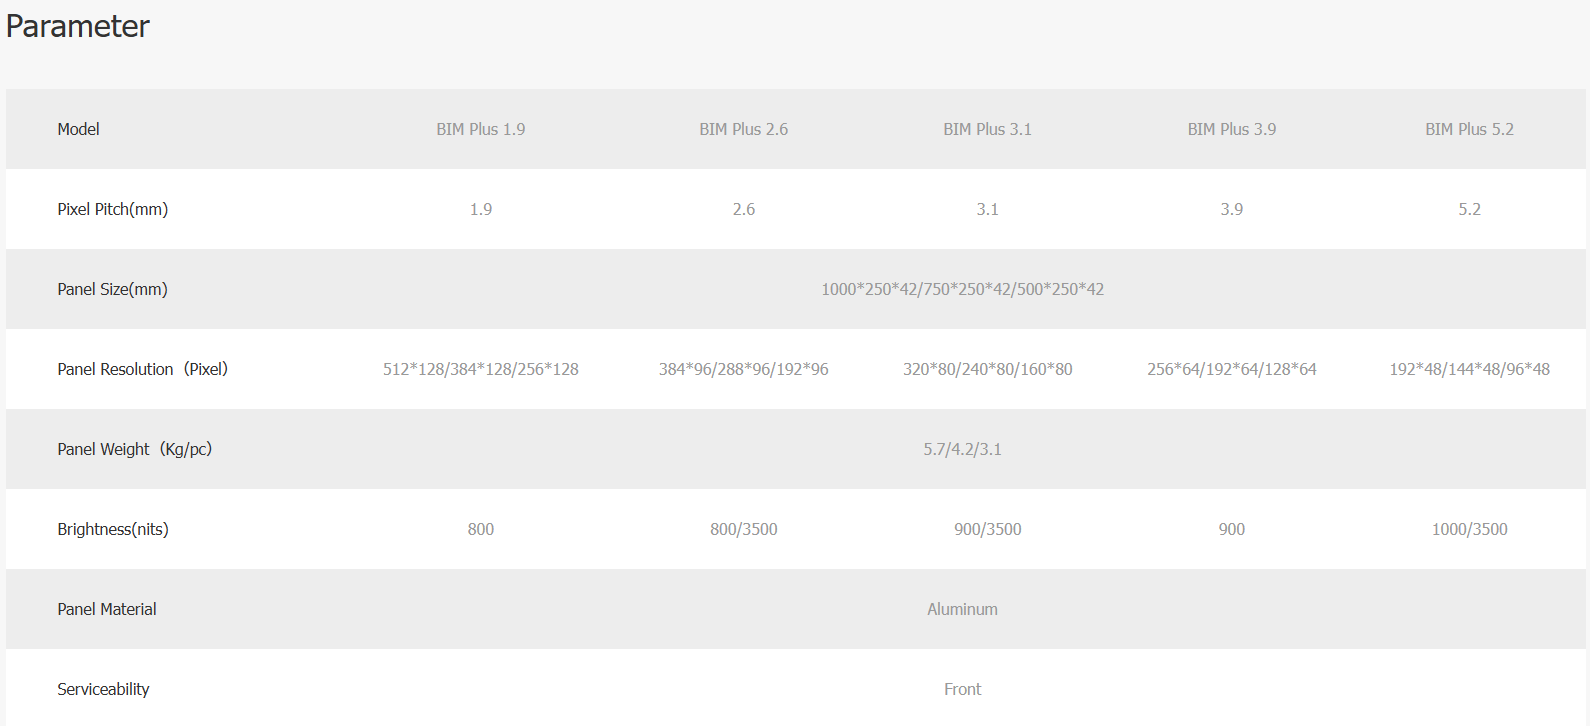Viewport: 1590px width, 726px height.
Task: Click the Front serviceability value
Action: pyautogui.click(x=962, y=689)
